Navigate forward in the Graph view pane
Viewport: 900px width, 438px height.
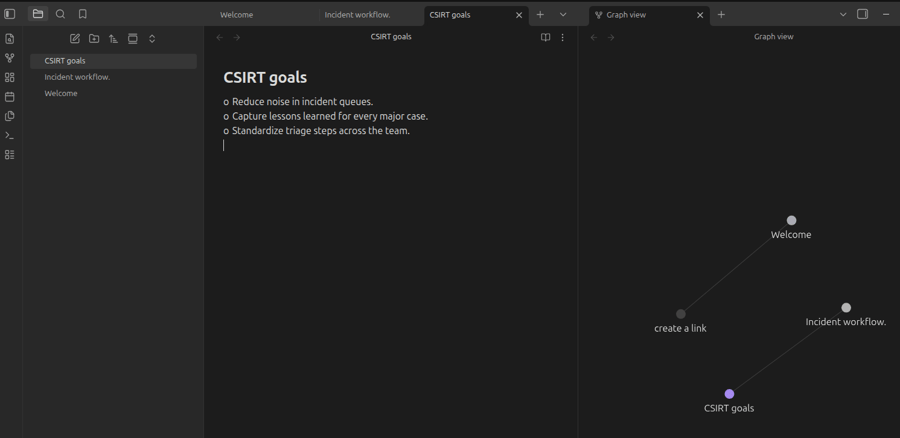[611, 37]
